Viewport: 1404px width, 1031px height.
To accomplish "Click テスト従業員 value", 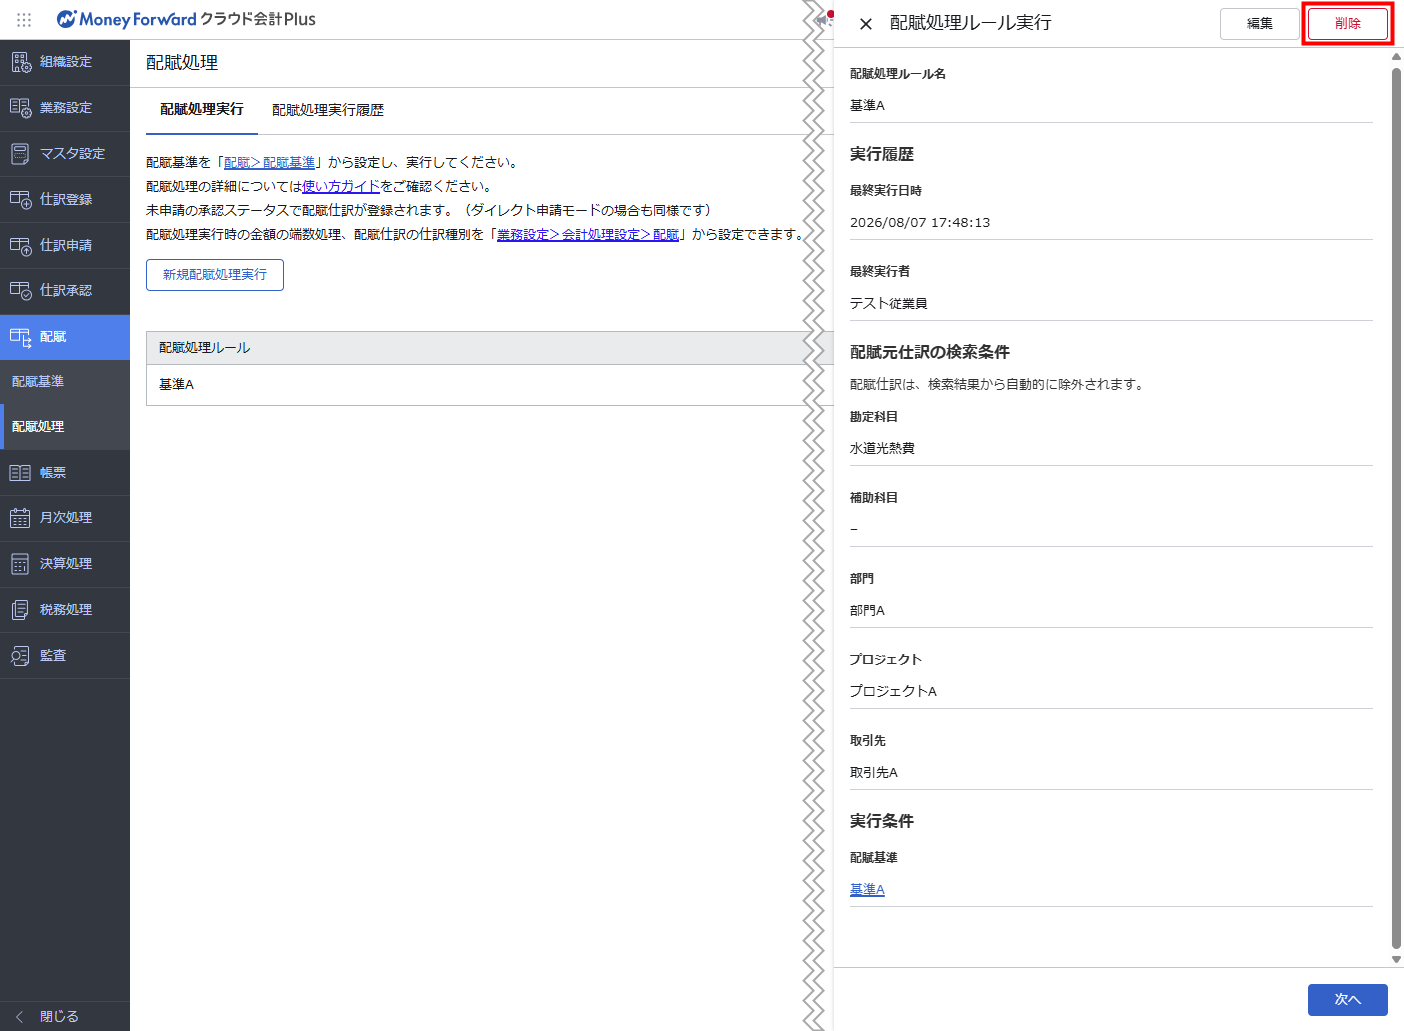I will click(x=889, y=304).
